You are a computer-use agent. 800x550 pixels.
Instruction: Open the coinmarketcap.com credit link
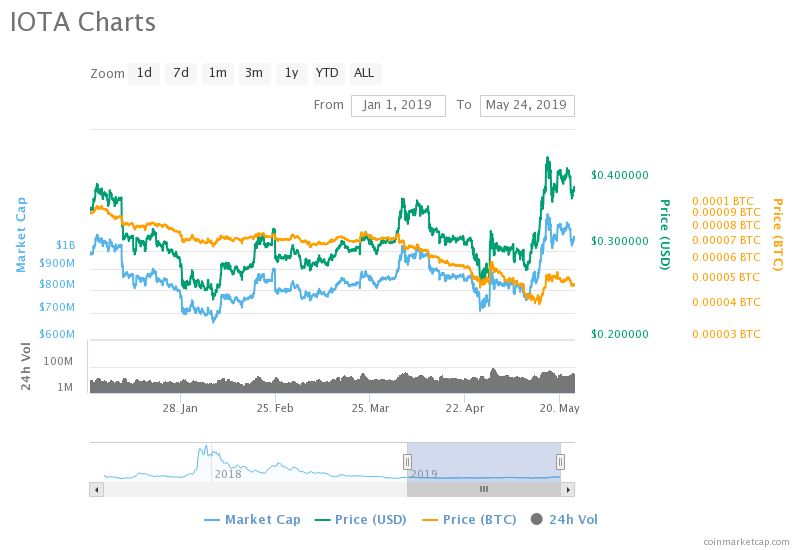point(746,542)
